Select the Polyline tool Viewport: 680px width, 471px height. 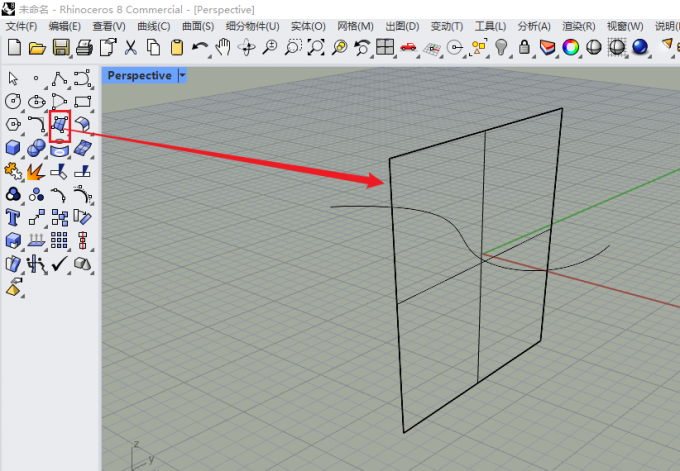59,78
